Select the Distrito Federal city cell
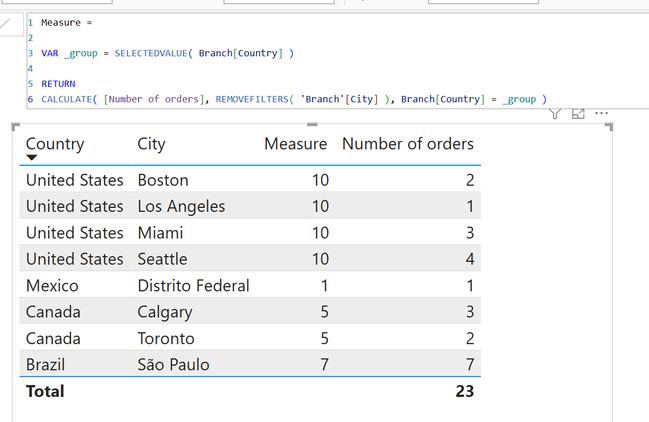This screenshot has height=422, width=649. click(193, 286)
